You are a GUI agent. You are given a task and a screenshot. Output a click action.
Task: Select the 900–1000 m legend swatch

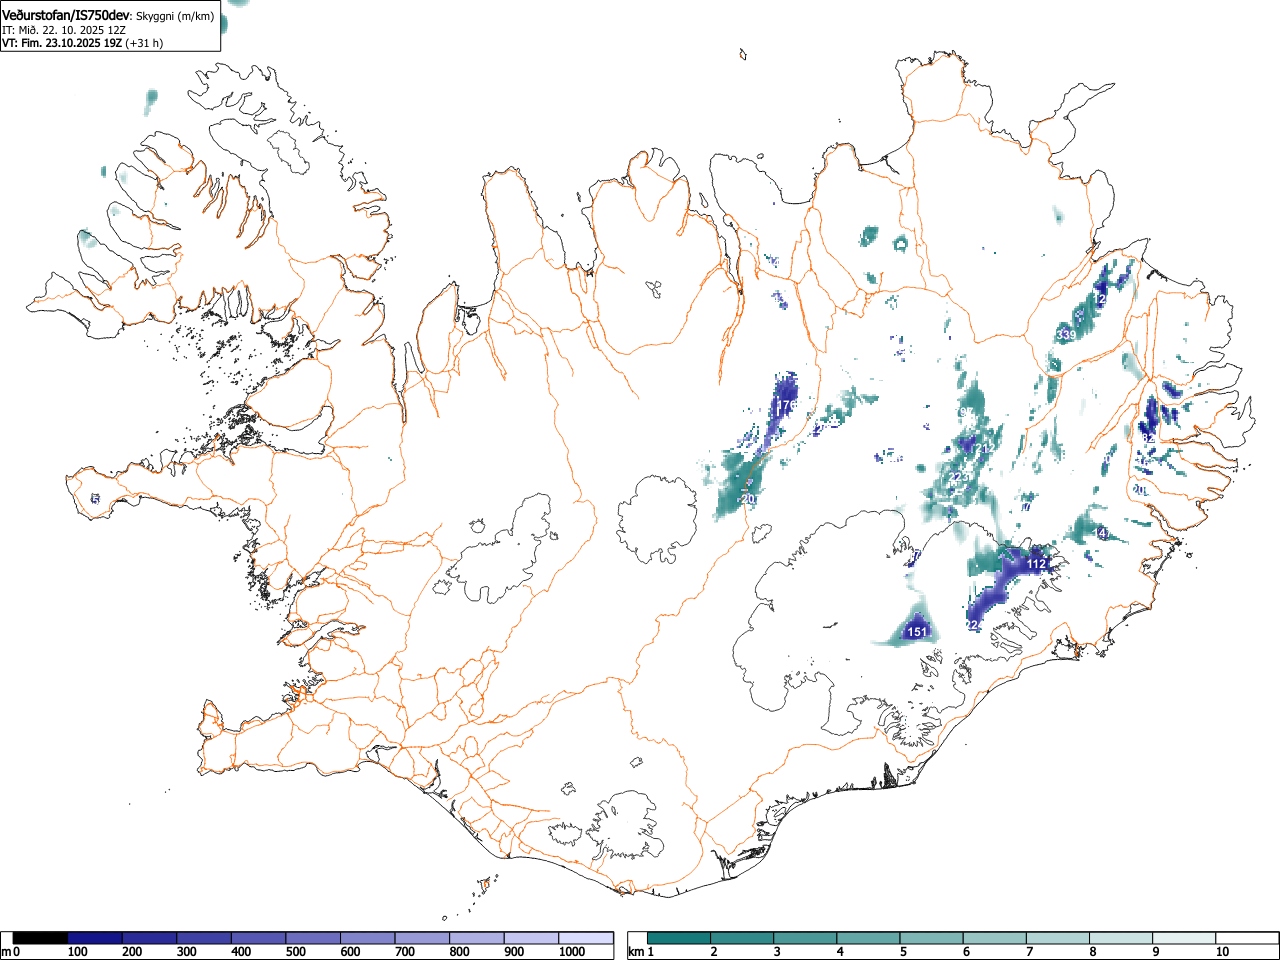coord(531,938)
